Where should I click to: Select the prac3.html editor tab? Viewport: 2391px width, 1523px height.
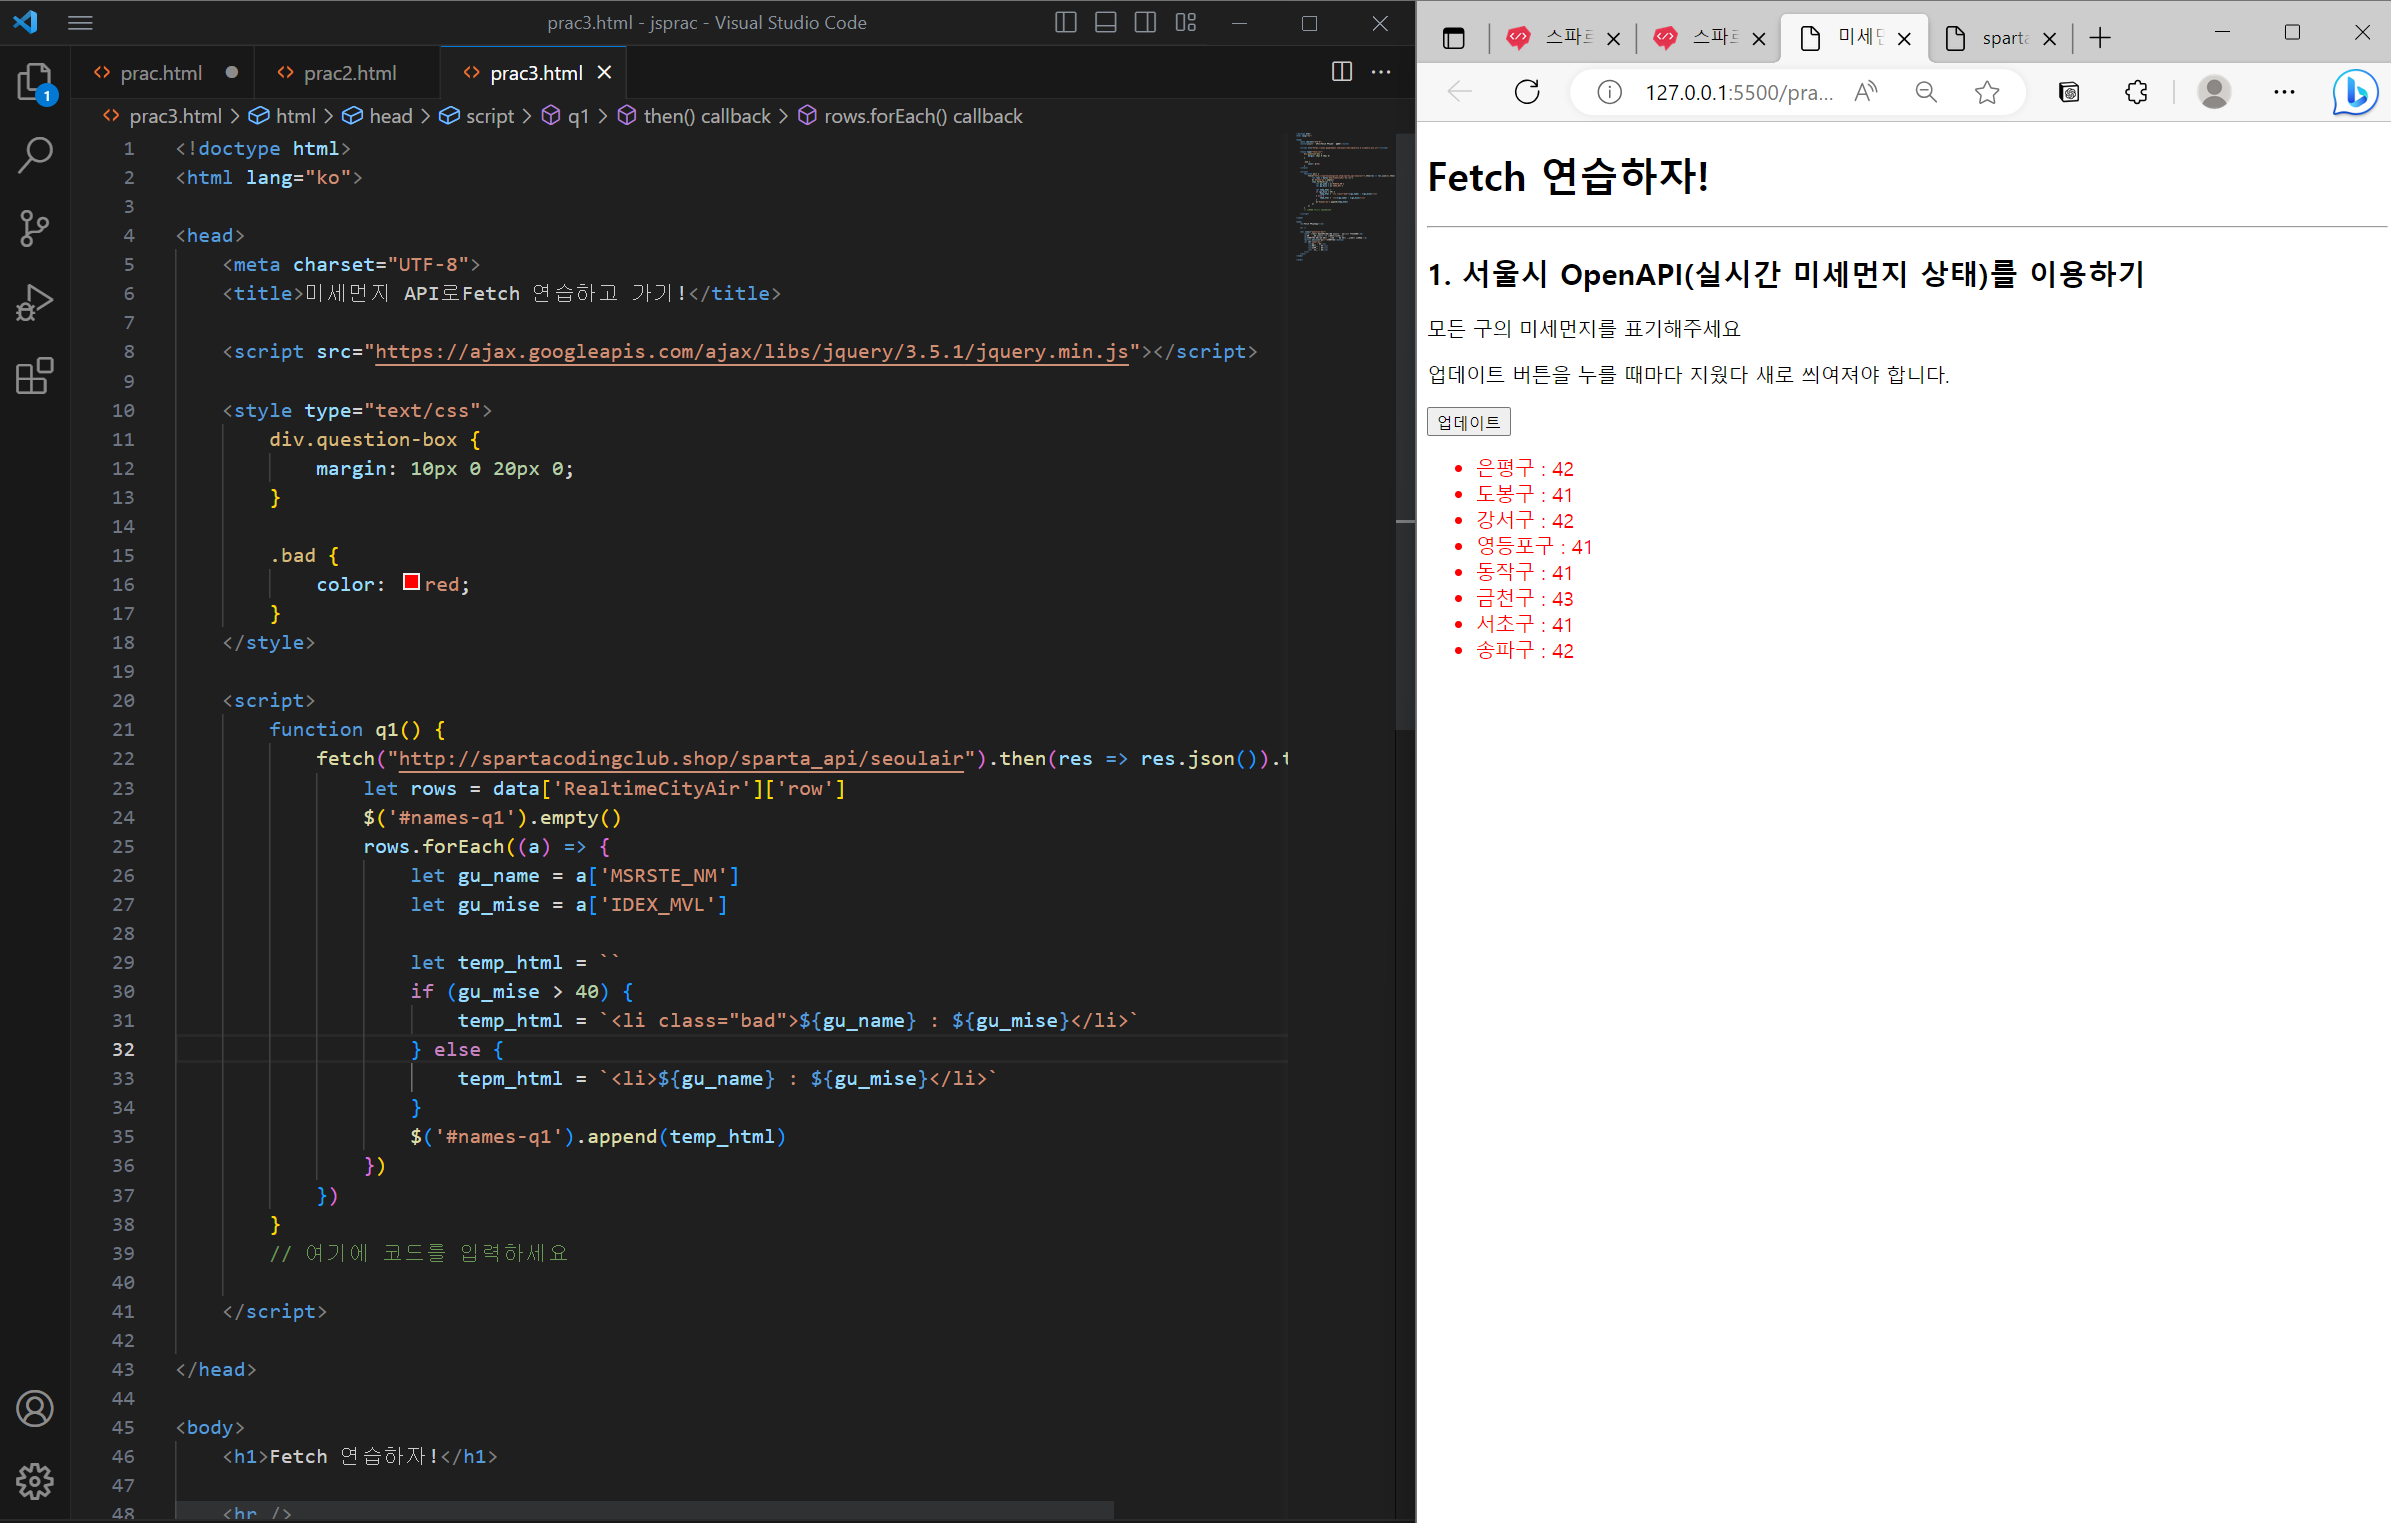536,73
